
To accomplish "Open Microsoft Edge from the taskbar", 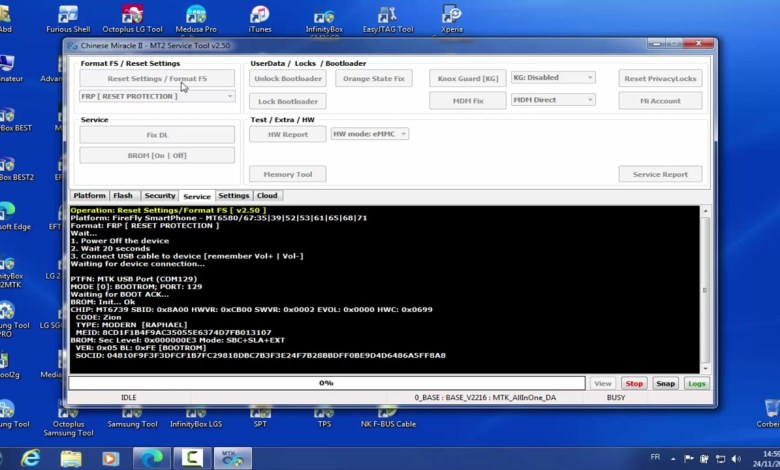I will [x=149, y=458].
